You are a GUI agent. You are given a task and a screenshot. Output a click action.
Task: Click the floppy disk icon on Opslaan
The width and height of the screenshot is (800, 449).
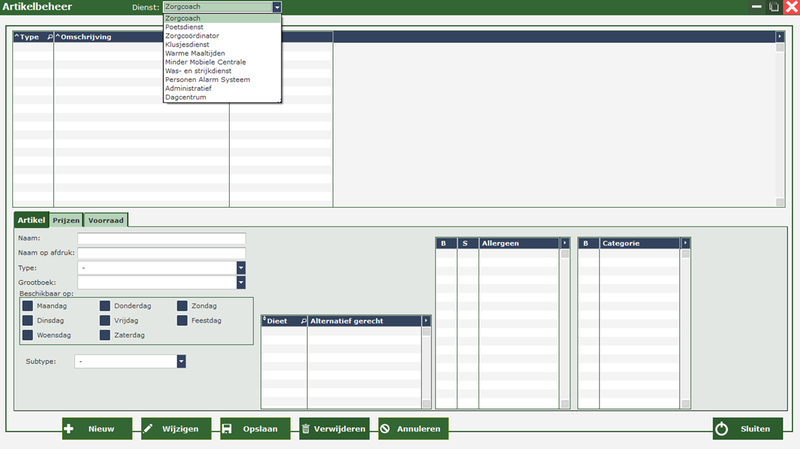pyautogui.click(x=227, y=429)
